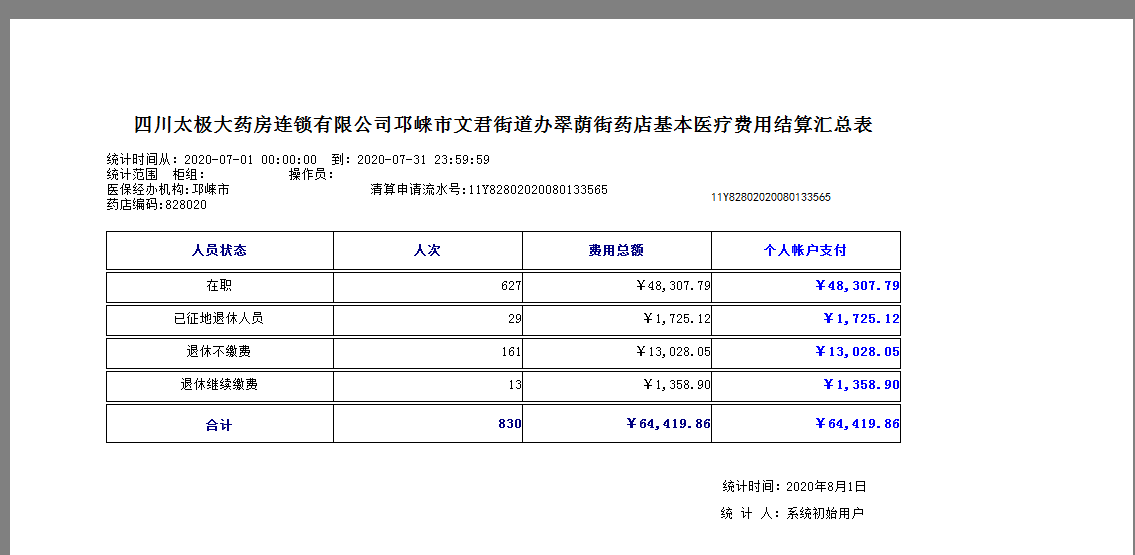Click the black ¥1,725.12 total cost cell
The width and height of the screenshot is (1135, 555).
pos(617,319)
